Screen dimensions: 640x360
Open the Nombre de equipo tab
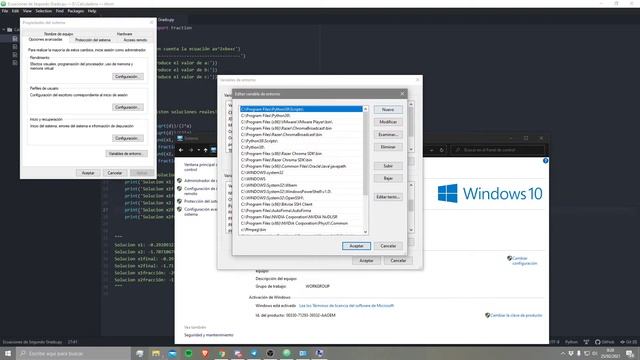tap(58, 34)
